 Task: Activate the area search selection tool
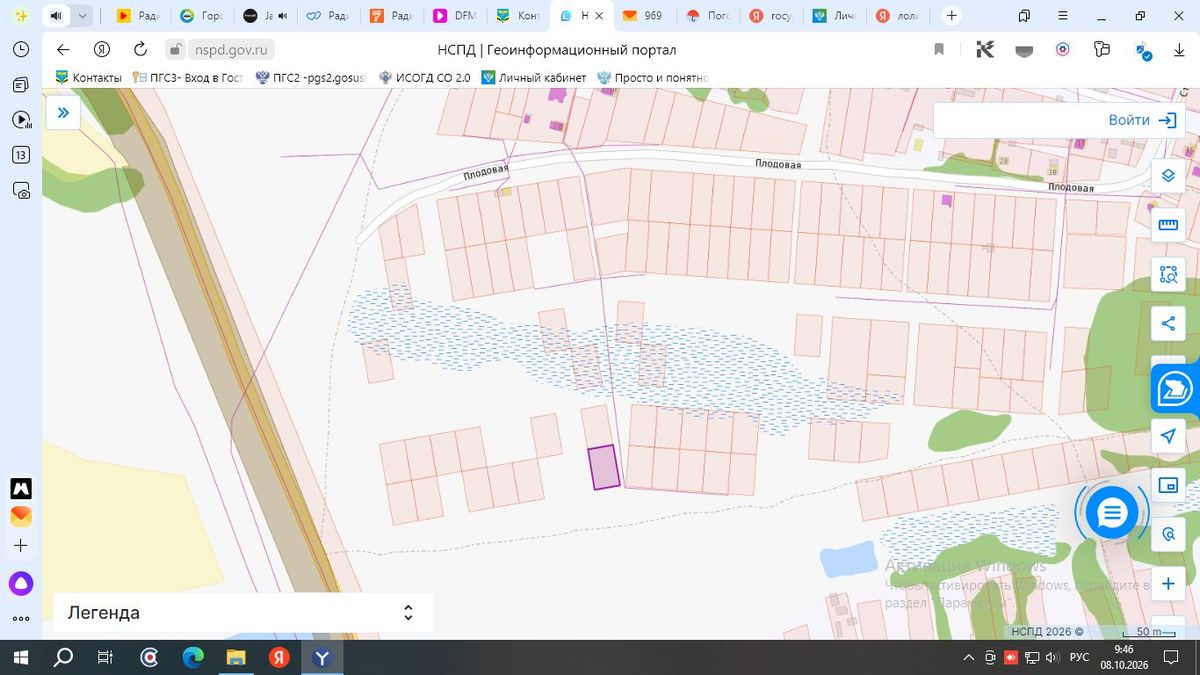click(x=1168, y=274)
